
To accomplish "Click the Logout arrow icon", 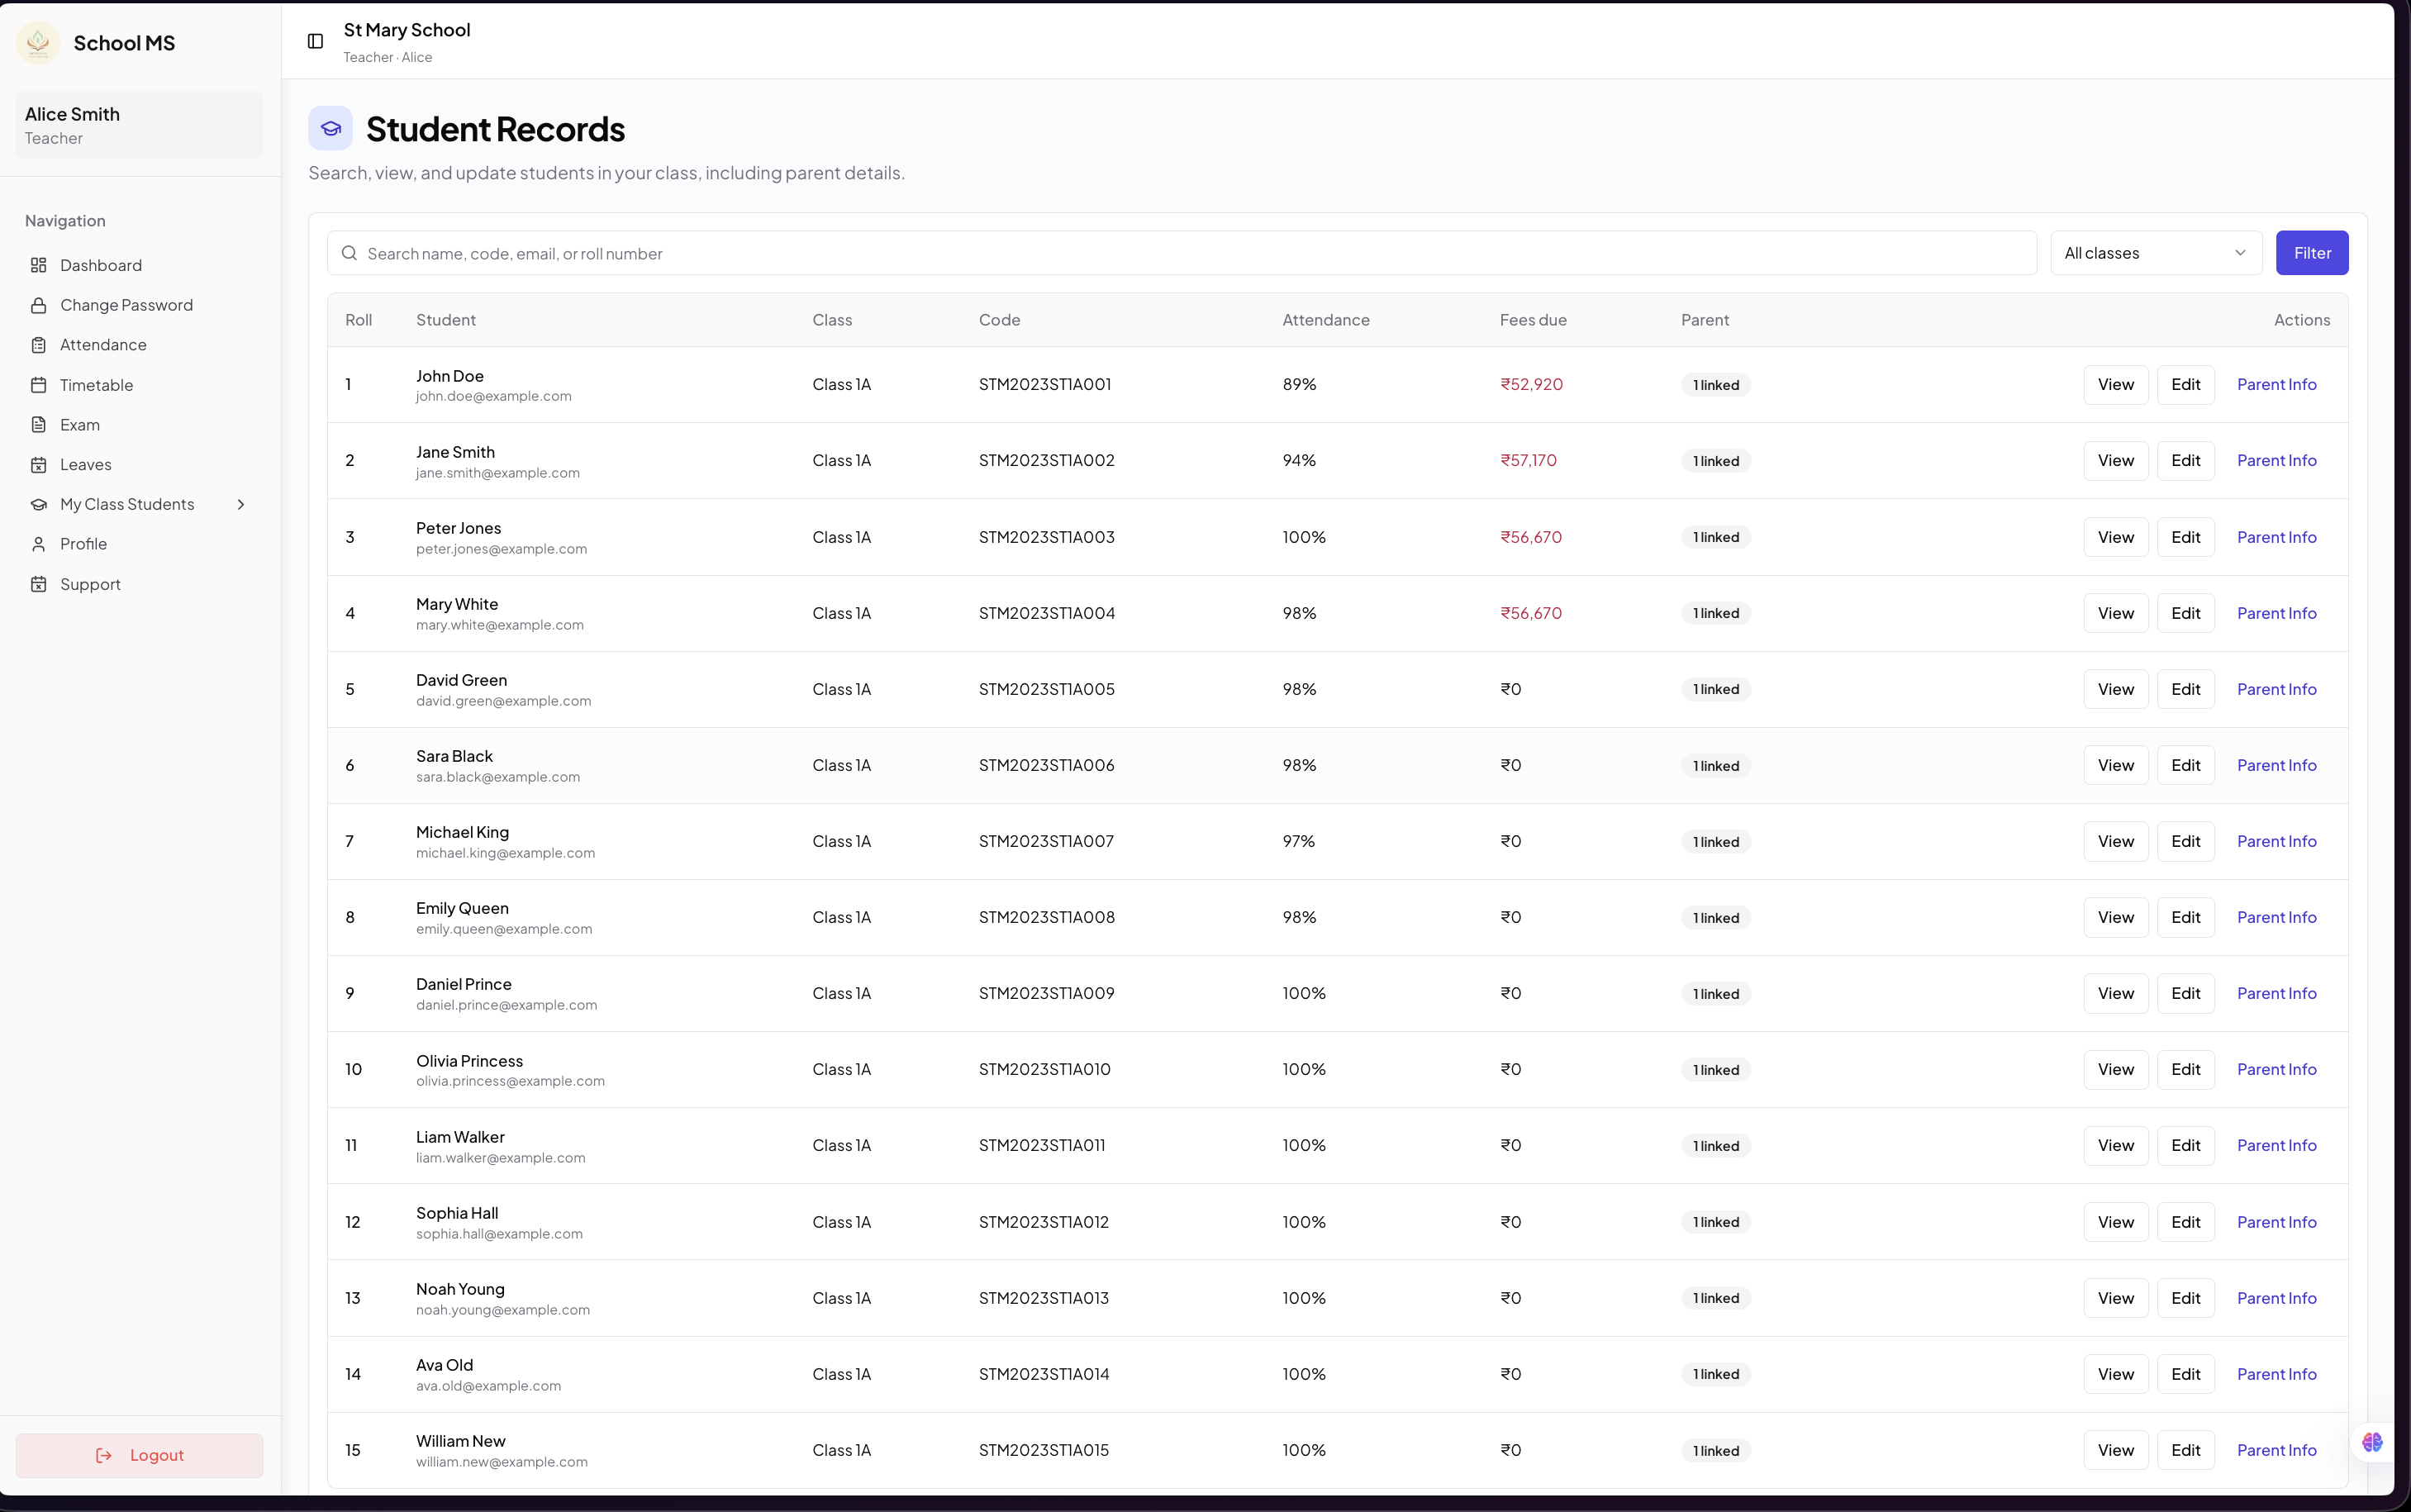I will click(x=104, y=1455).
